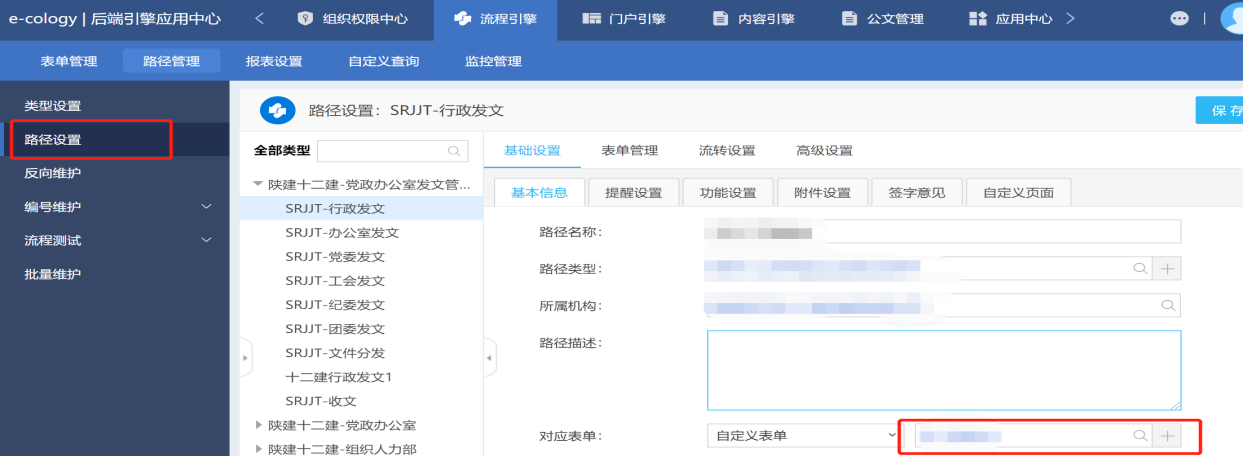The height and width of the screenshot is (456, 1243).
Task: Expand the 流程测试 sidebar menu
Action: (207, 240)
